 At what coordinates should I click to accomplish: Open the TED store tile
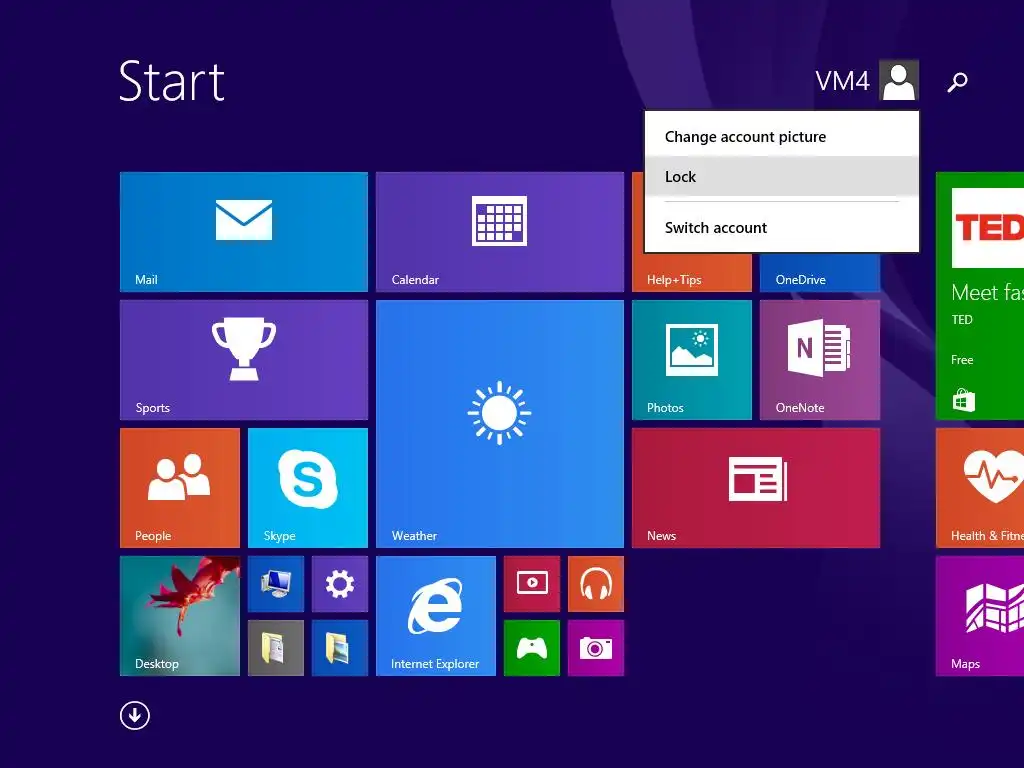click(x=980, y=296)
